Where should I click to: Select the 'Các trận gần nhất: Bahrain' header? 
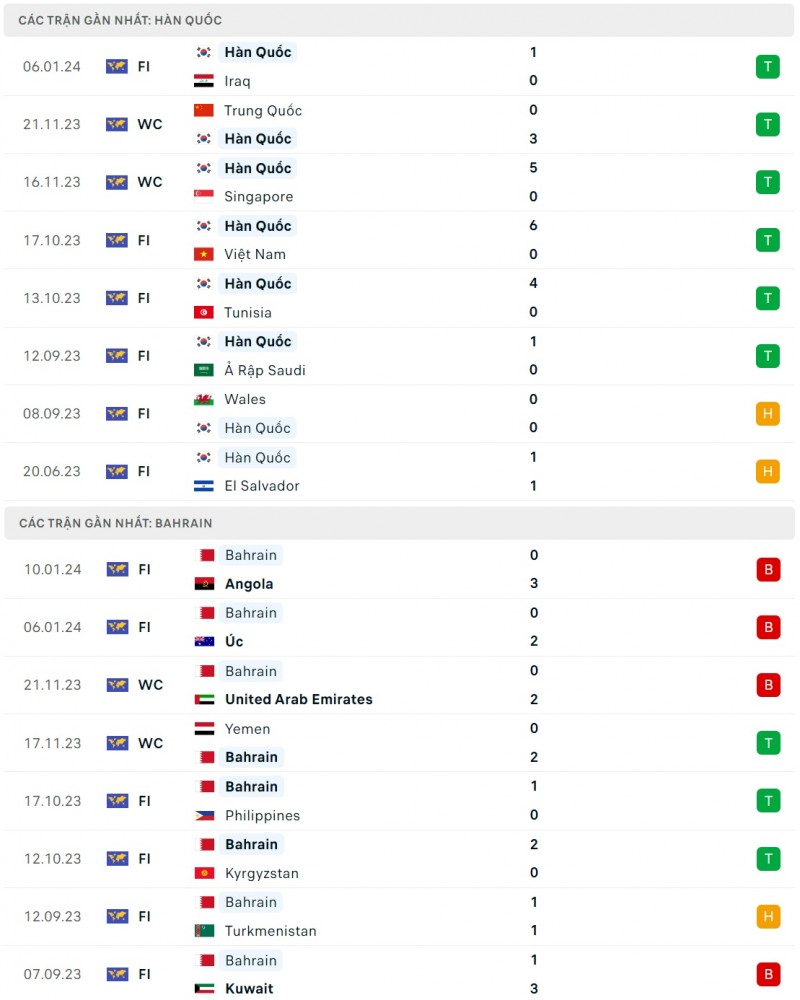pyautogui.click(x=115, y=523)
